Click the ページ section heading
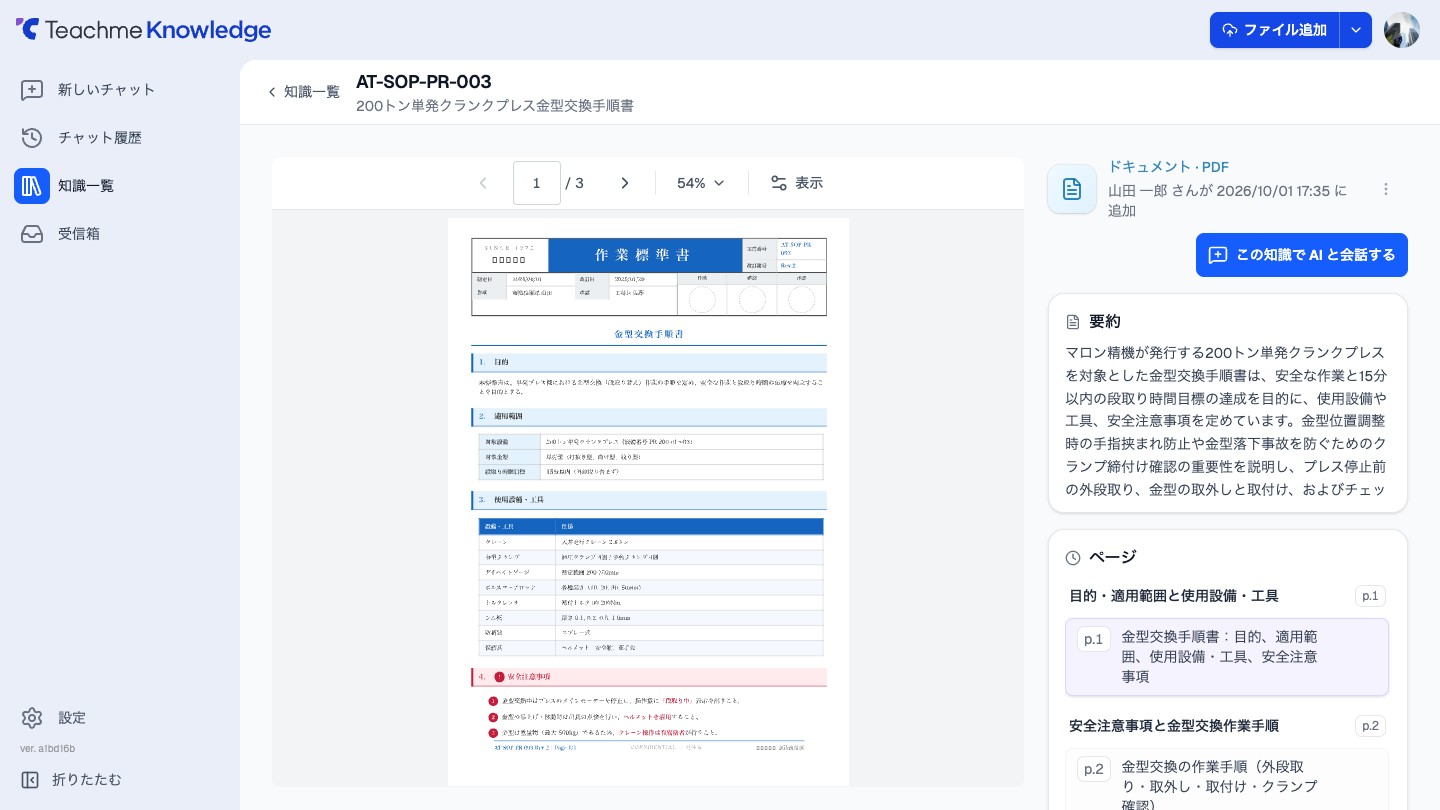 [x=1112, y=557]
